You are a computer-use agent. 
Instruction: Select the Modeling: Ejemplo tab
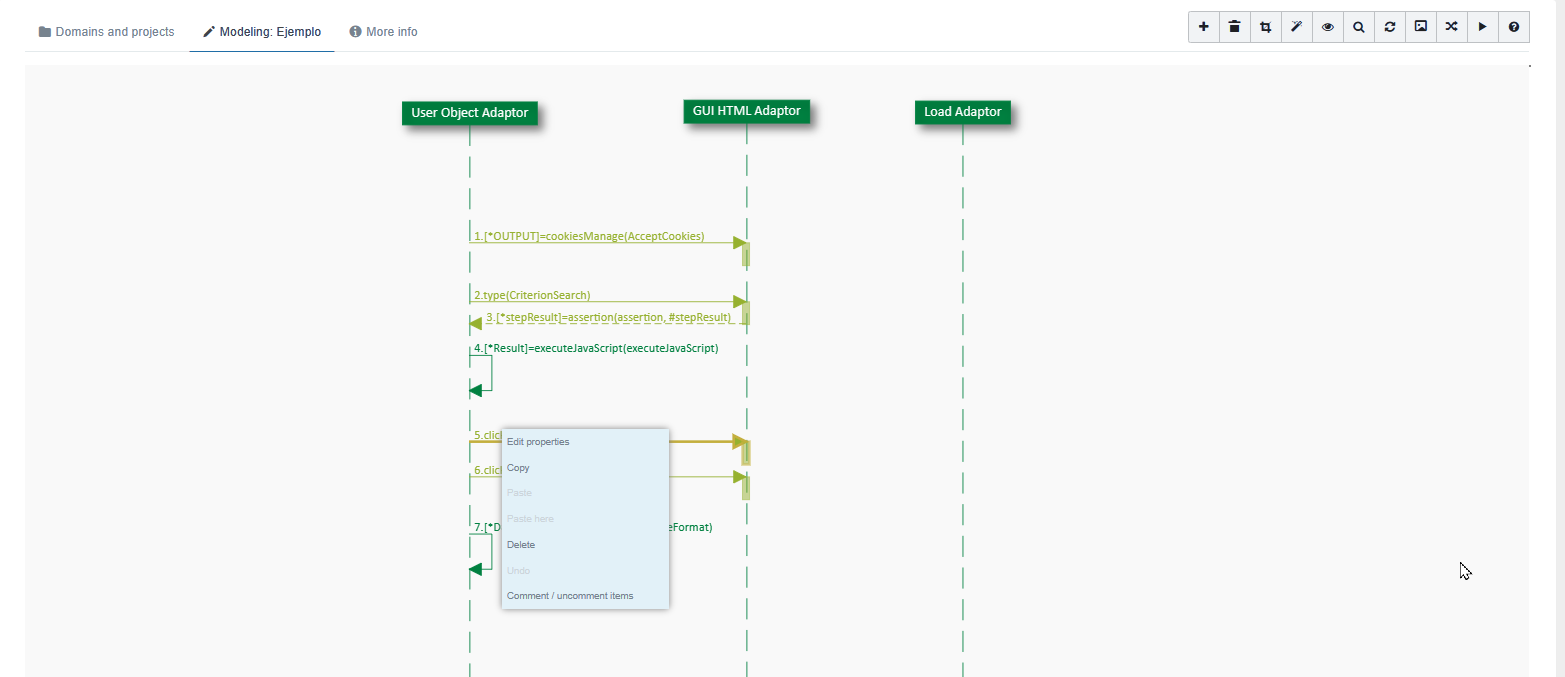coord(261,32)
